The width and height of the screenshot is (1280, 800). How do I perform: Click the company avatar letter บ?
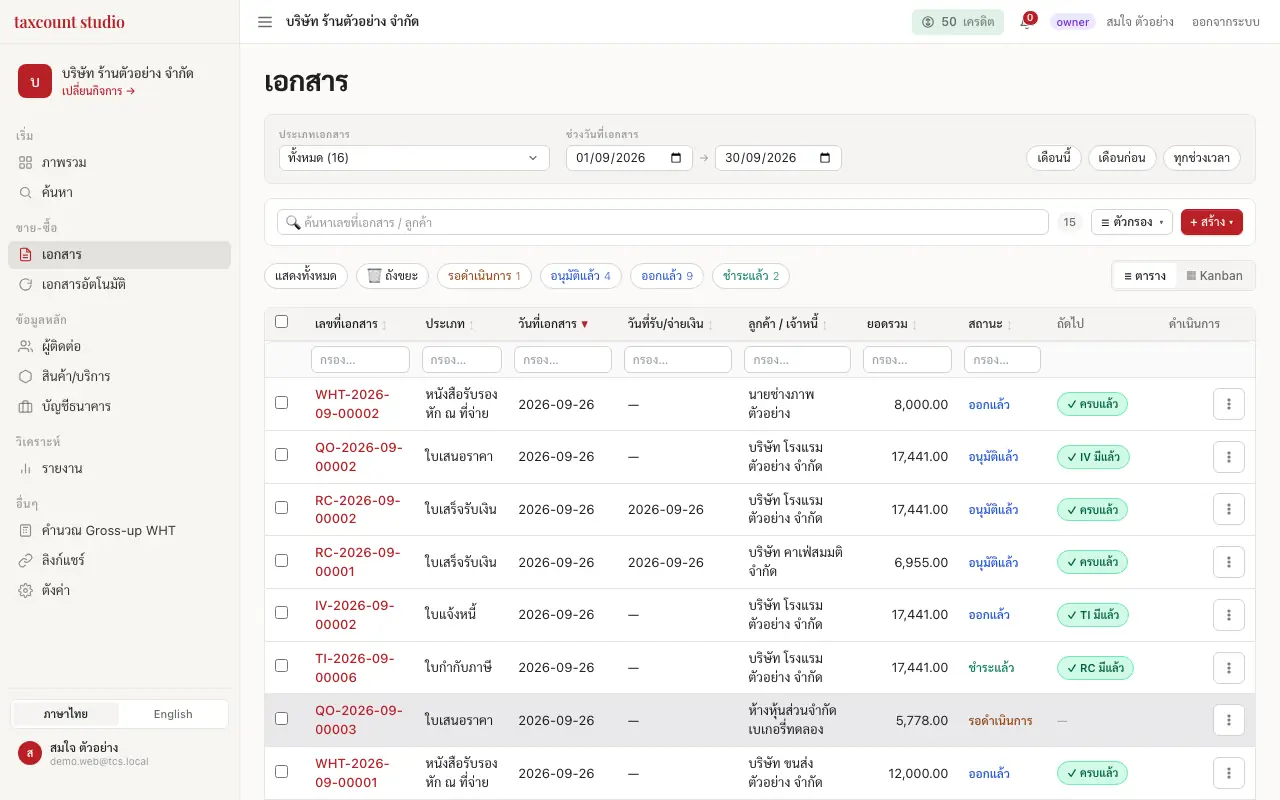click(35, 81)
